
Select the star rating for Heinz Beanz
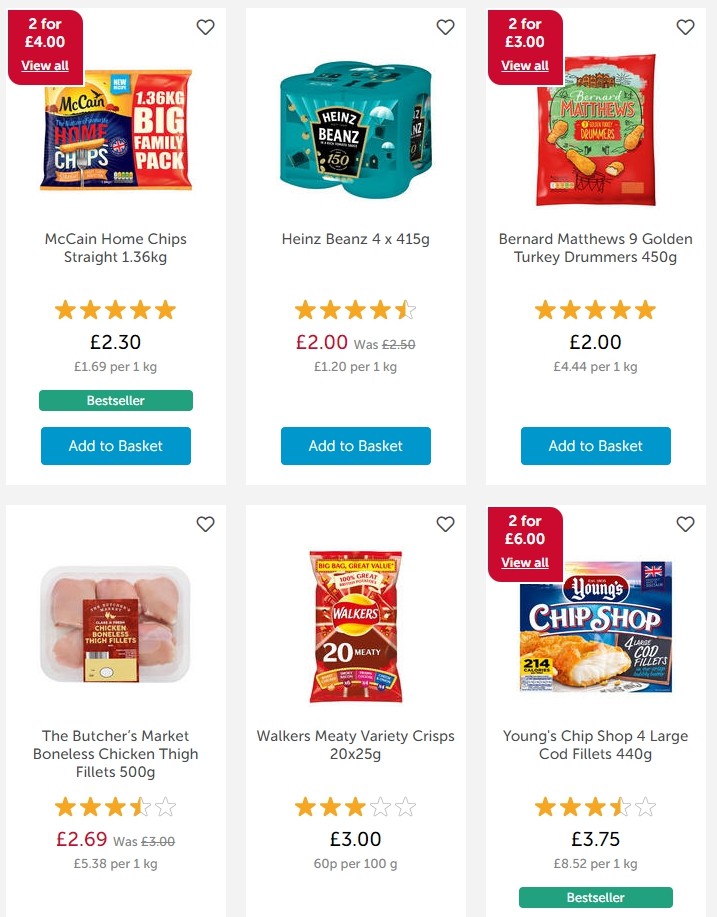(x=355, y=310)
